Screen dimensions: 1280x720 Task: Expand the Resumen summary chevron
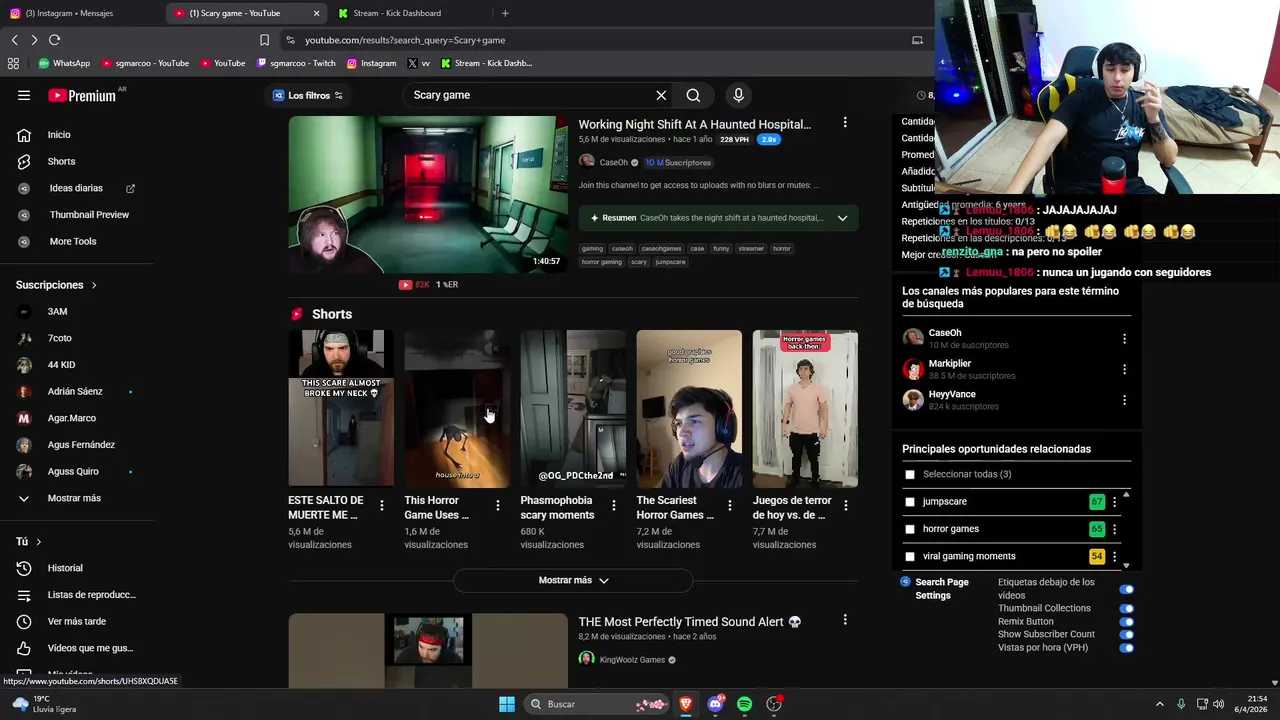point(842,218)
